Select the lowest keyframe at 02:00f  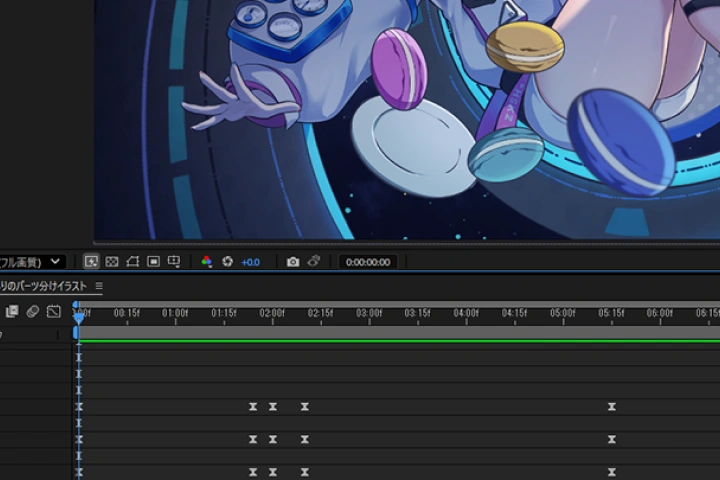click(273, 472)
